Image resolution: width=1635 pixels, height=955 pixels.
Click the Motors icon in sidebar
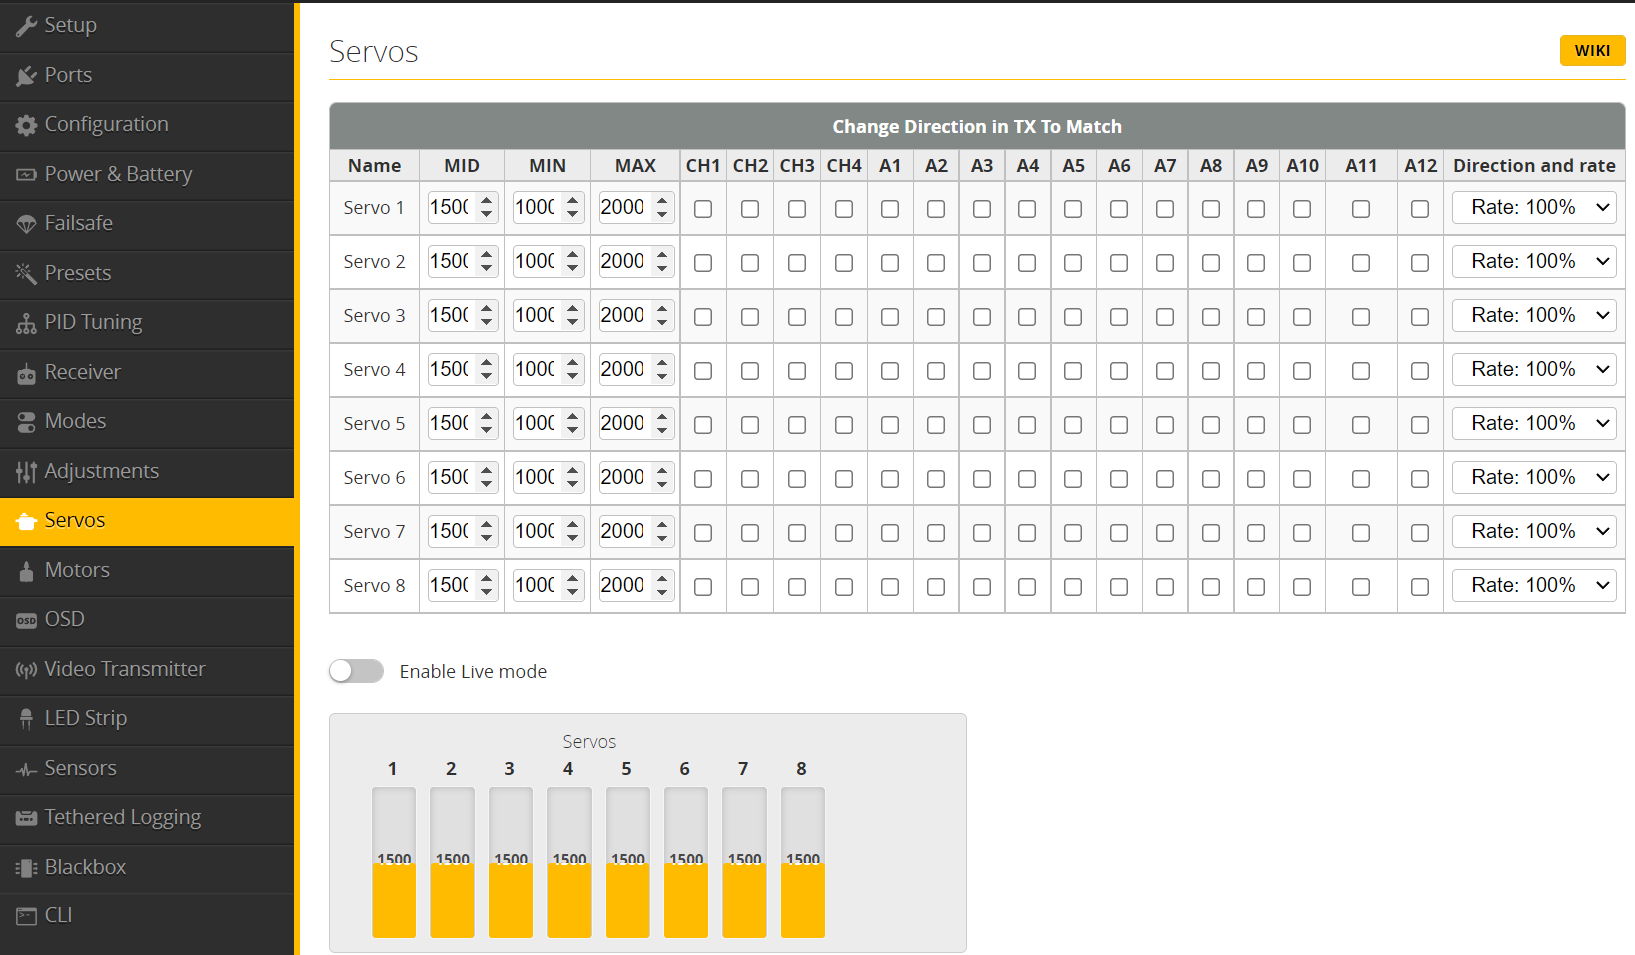pos(26,571)
